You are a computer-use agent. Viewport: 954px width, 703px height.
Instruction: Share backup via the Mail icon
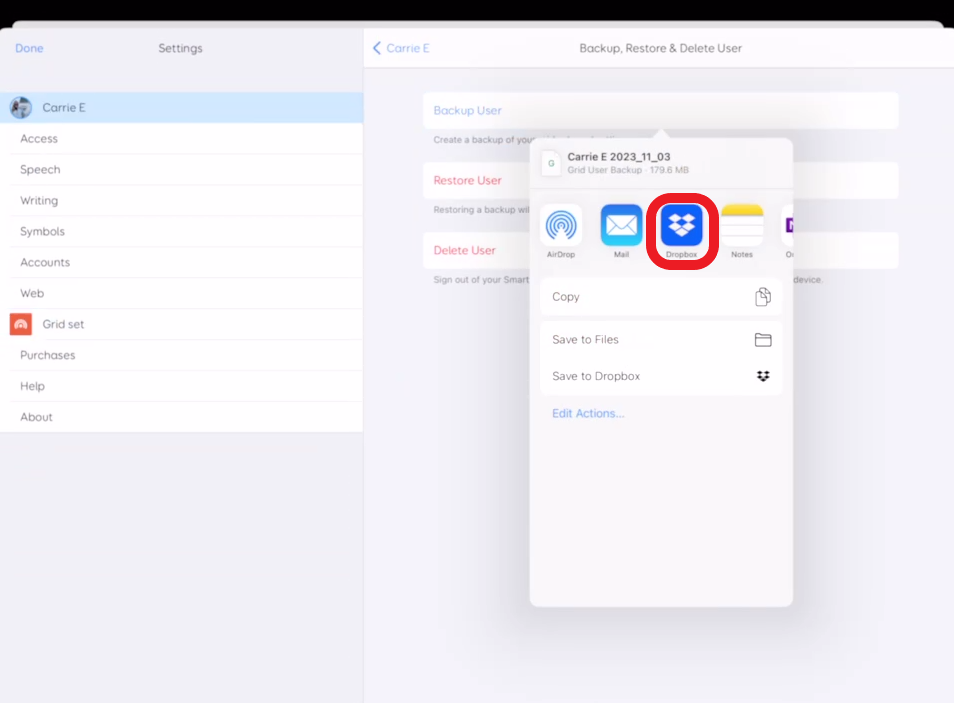[621, 225]
